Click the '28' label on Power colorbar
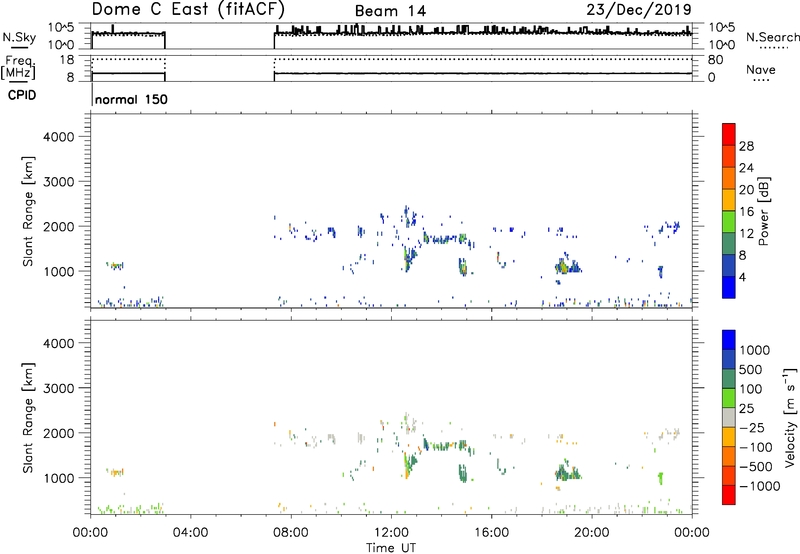Image resolution: width=800 pixels, height=554 pixels. 746,146
